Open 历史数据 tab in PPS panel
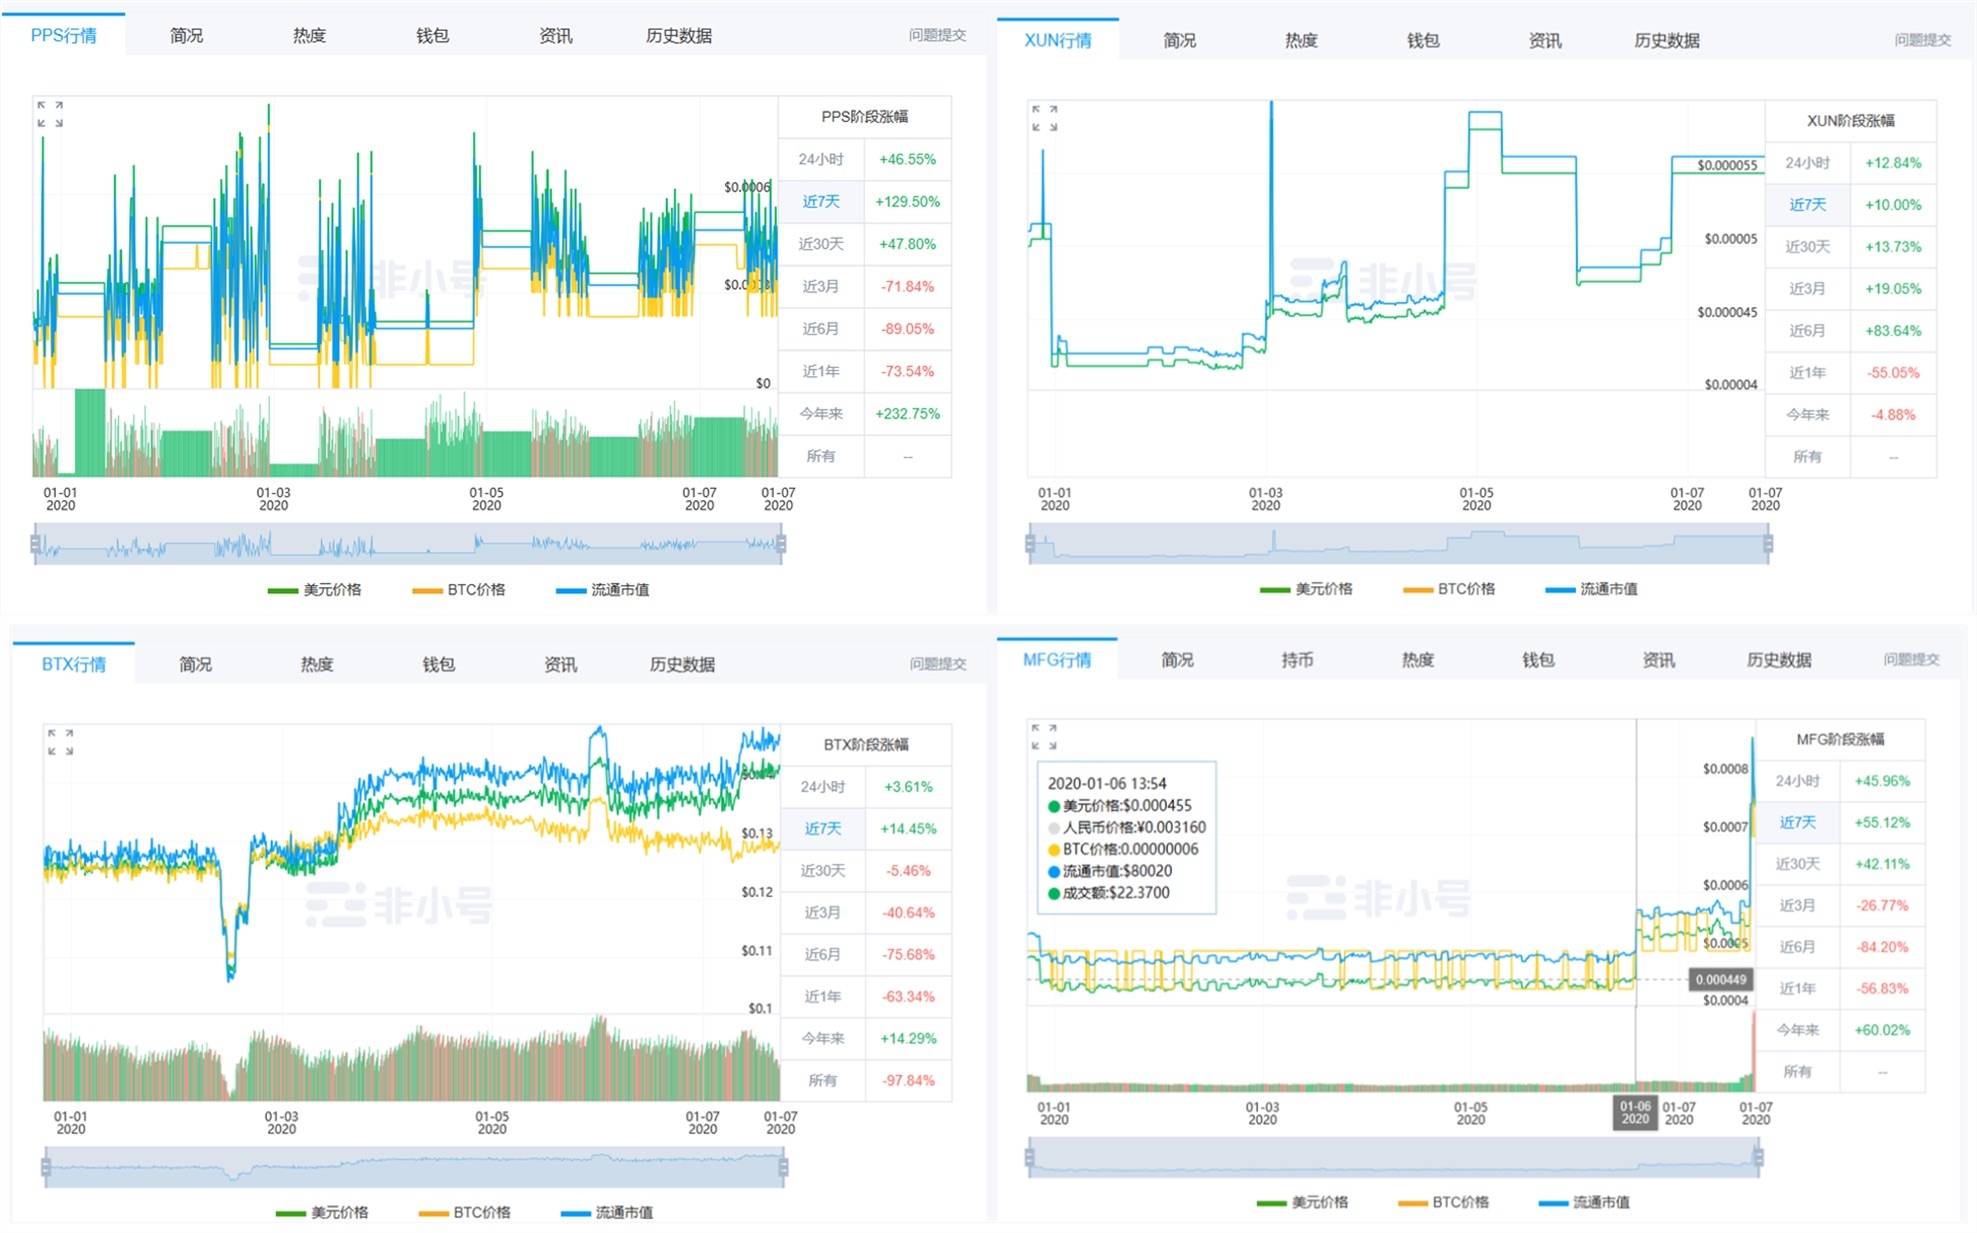The width and height of the screenshot is (1977, 1233). click(678, 36)
